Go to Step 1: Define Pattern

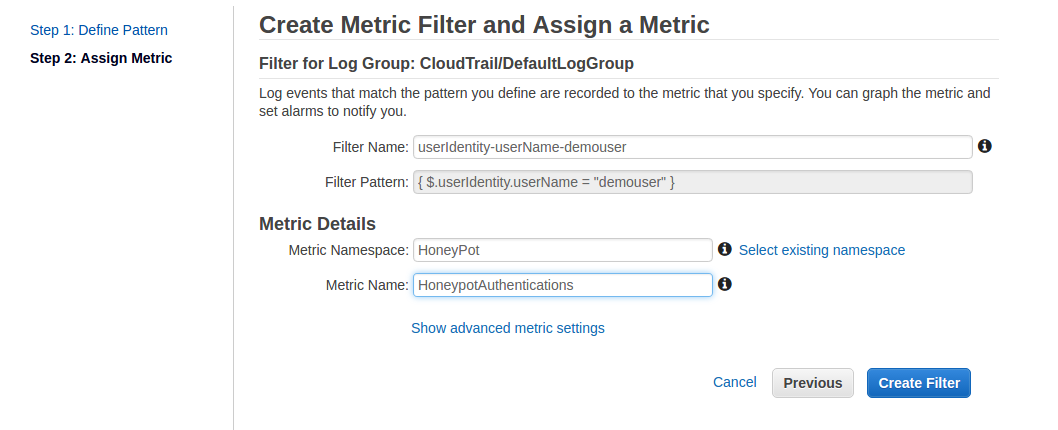(x=99, y=30)
